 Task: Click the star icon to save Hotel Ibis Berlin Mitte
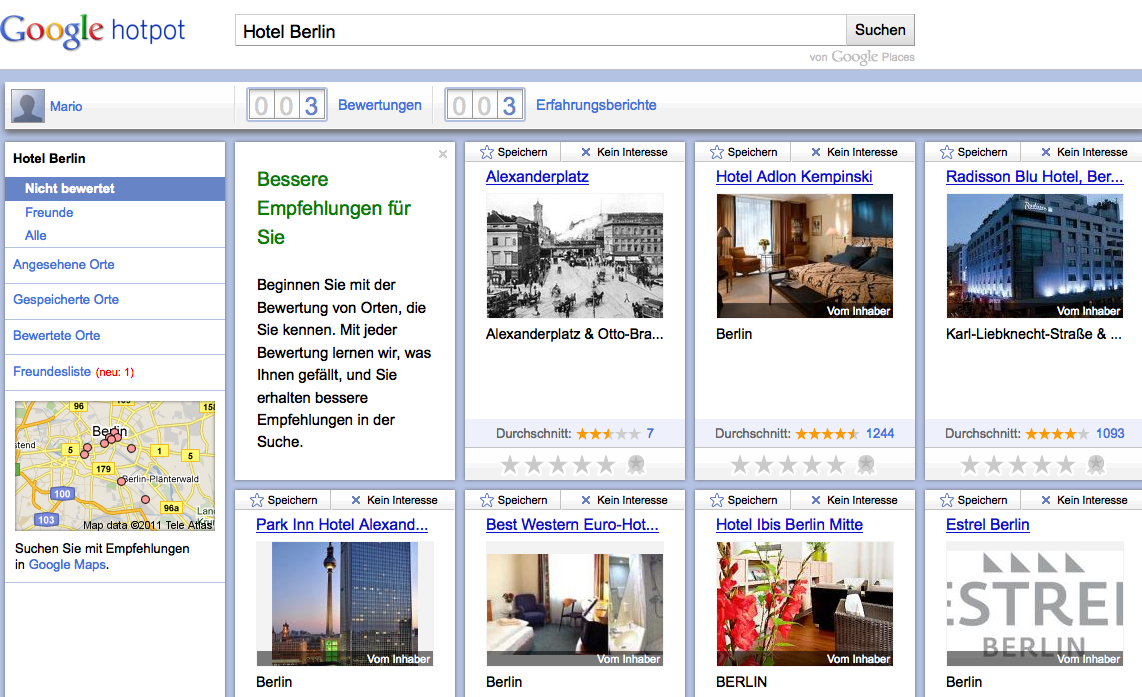(717, 500)
